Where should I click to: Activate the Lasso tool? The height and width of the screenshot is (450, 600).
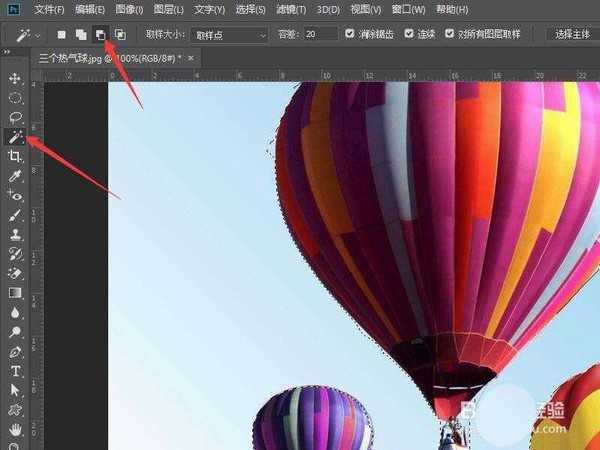16,117
